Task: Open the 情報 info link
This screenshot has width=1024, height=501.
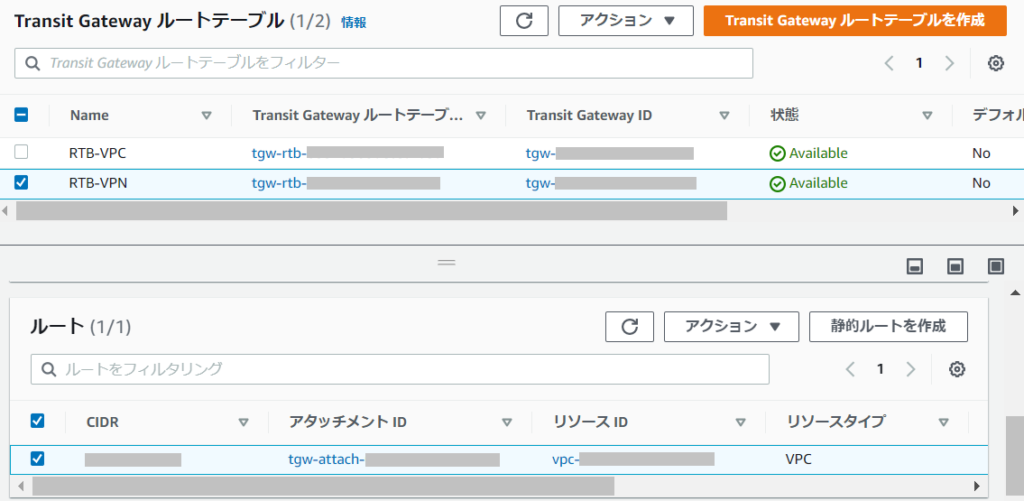Action: 353,23
